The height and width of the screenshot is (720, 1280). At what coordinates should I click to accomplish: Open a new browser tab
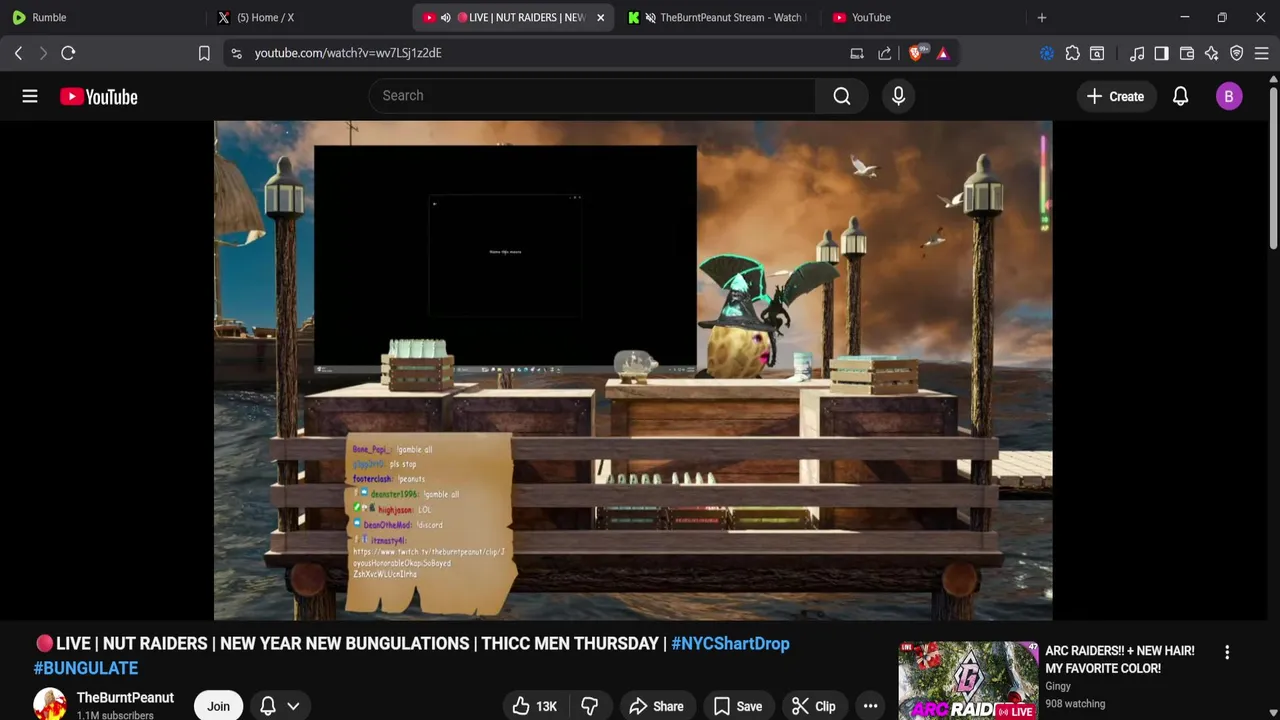tap(1041, 17)
